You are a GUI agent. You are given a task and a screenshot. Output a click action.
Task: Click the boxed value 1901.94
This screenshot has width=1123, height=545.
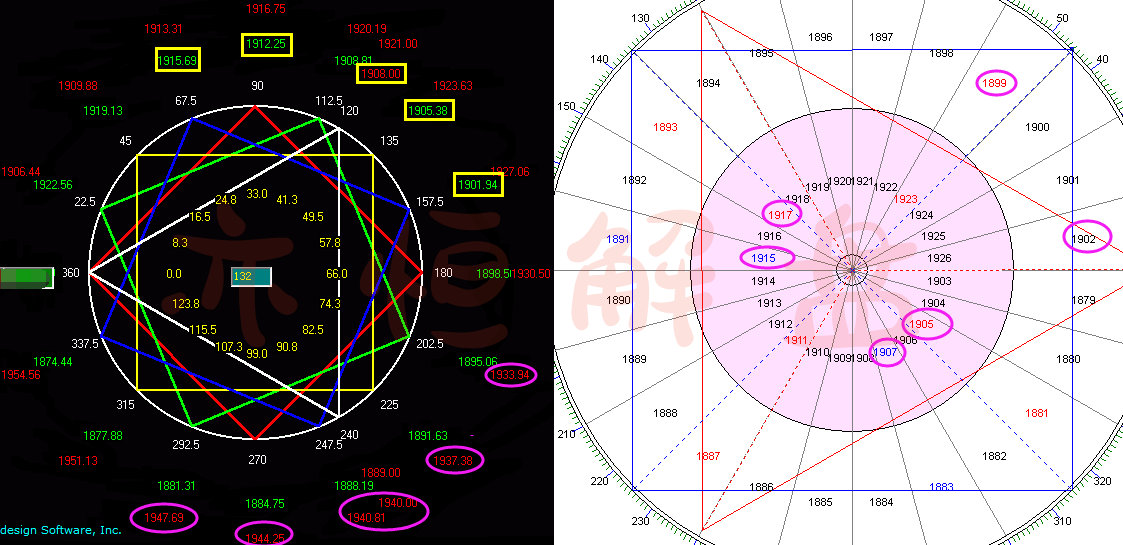478,185
